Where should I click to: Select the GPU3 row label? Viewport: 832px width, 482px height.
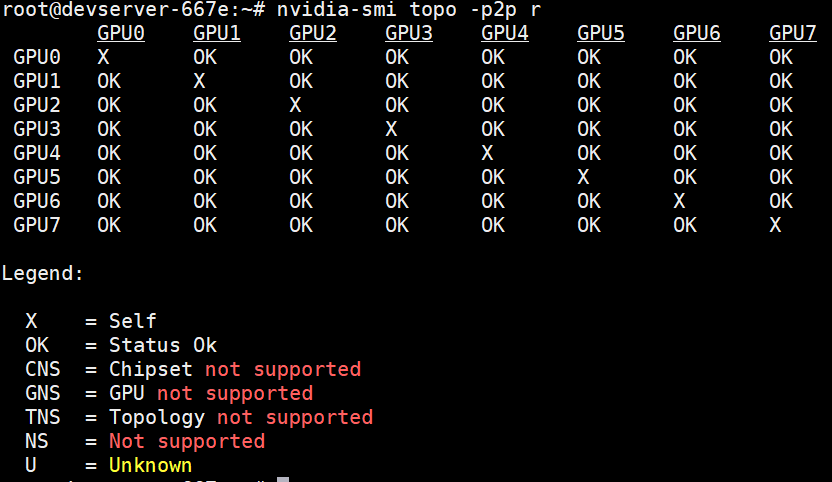click(x=38, y=129)
